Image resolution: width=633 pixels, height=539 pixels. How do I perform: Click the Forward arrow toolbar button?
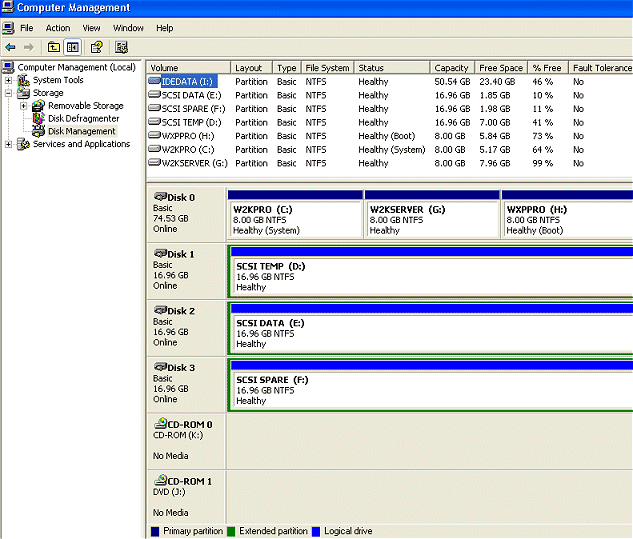coord(28,48)
